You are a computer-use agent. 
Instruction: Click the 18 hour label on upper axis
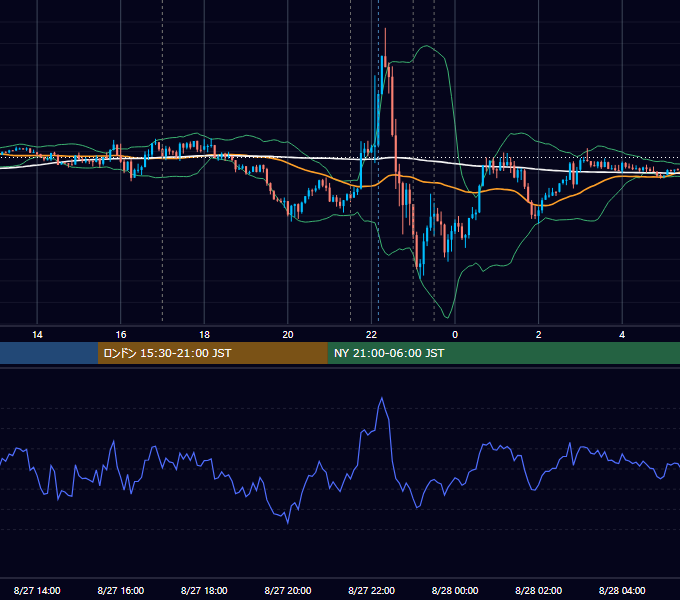[204, 335]
